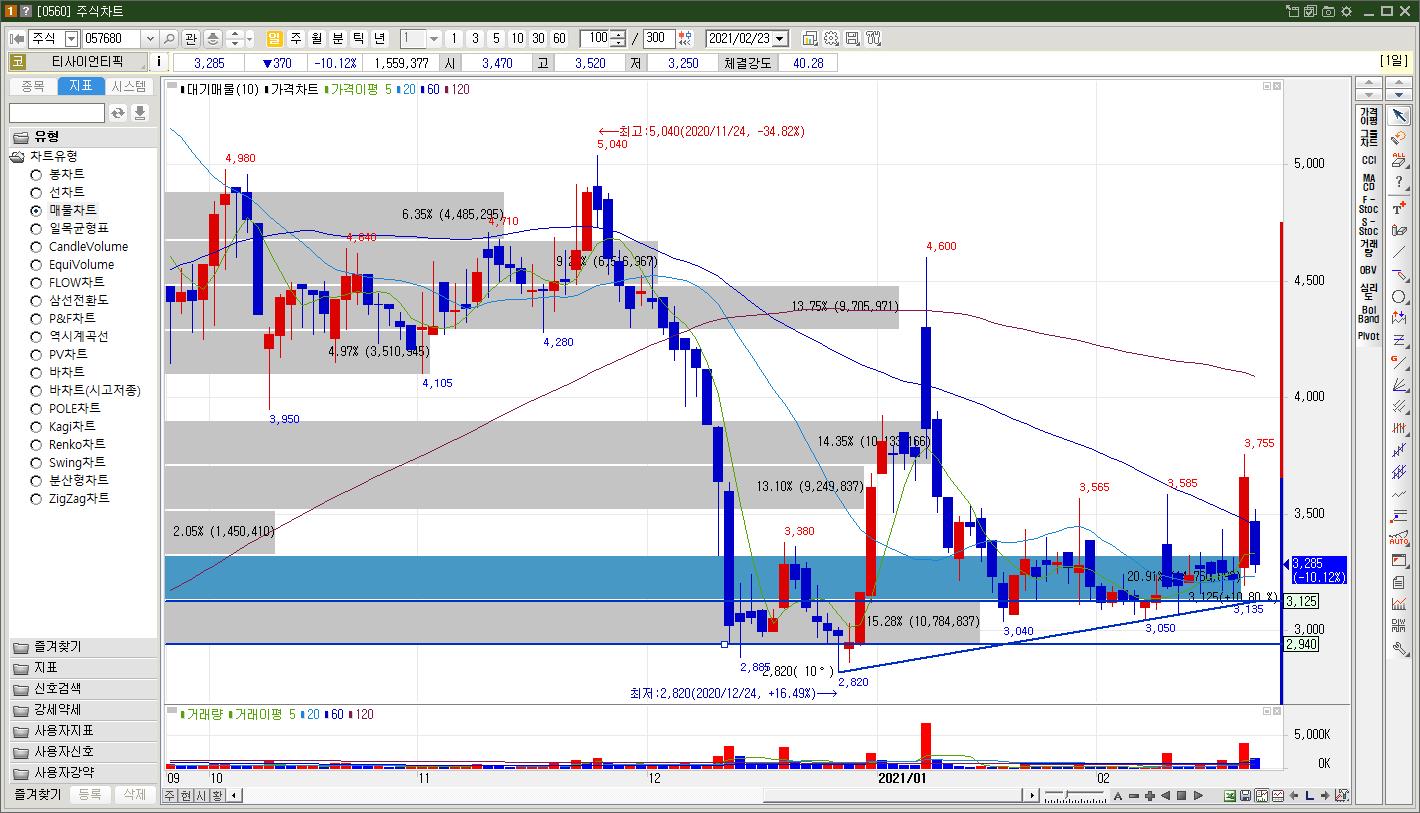Viewport: 1420px width, 813px height.
Task: Click the first-record arrow icon left of 주식 dropdown
Action: (17, 38)
